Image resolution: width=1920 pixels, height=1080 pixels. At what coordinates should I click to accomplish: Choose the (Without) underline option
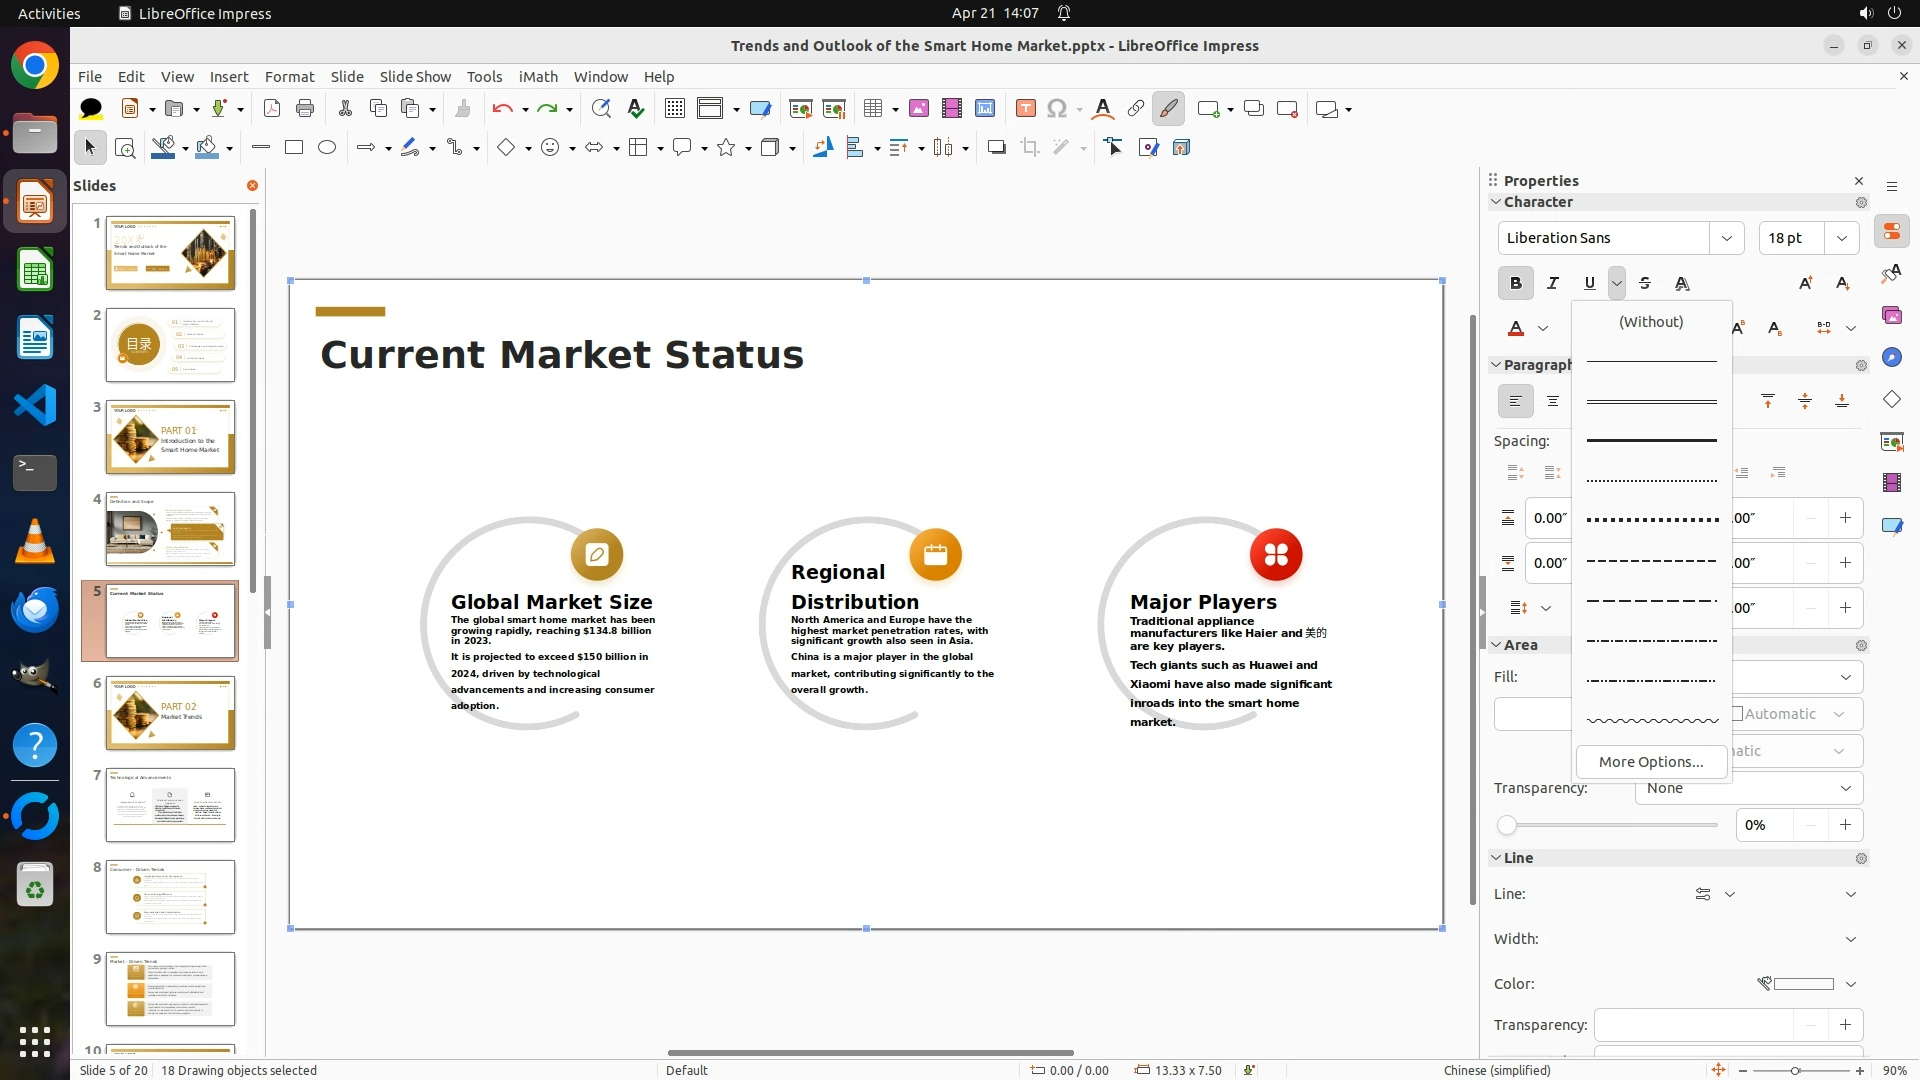point(1651,322)
